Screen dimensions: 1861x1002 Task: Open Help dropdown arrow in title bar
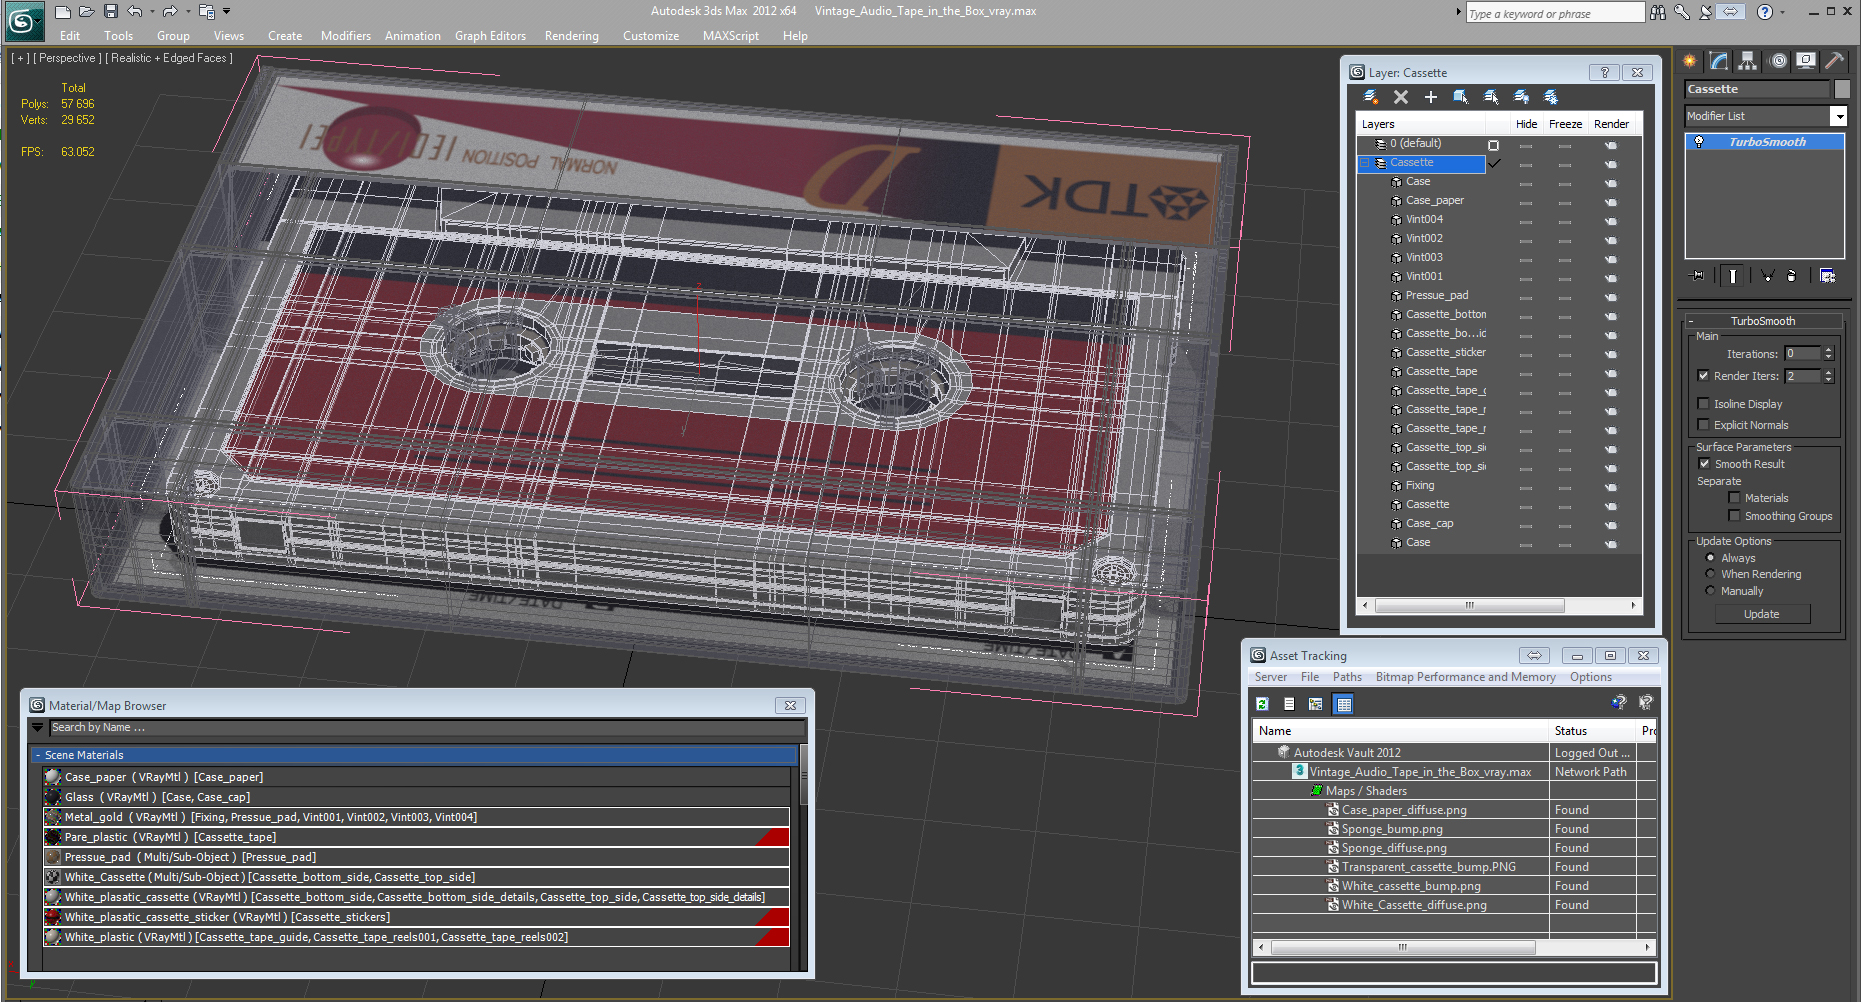(1782, 12)
